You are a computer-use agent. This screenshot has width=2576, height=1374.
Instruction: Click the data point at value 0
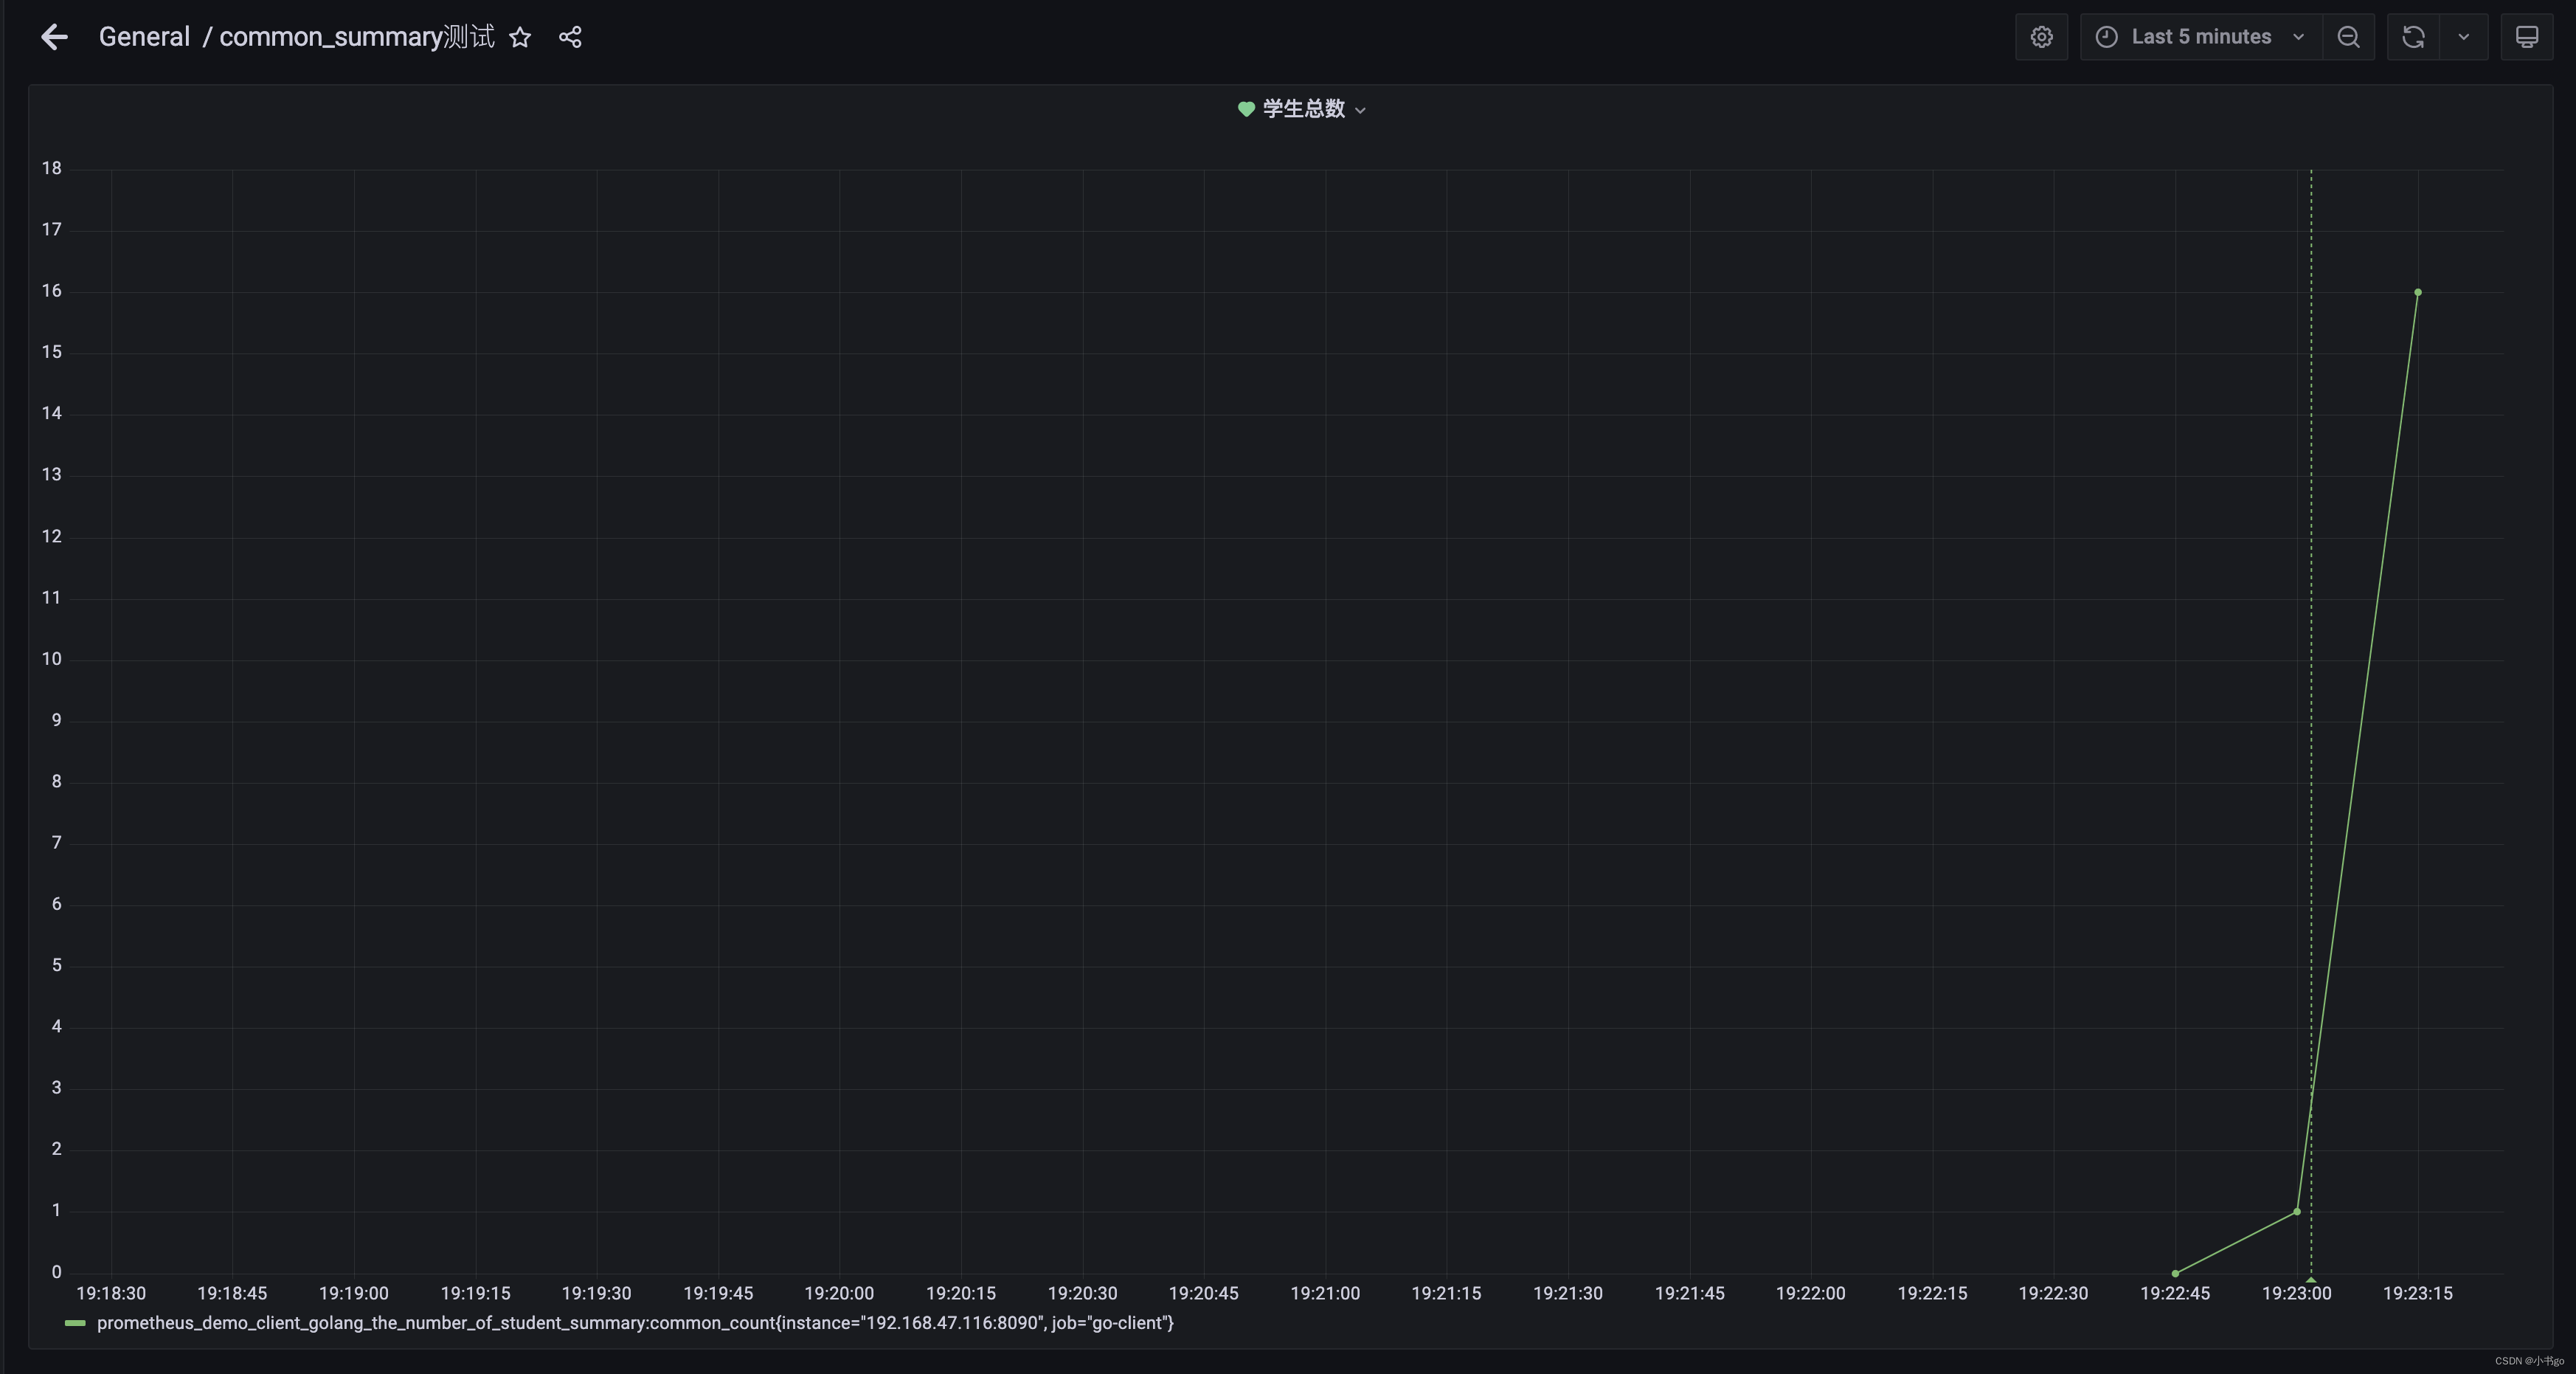pyautogui.click(x=2175, y=1273)
